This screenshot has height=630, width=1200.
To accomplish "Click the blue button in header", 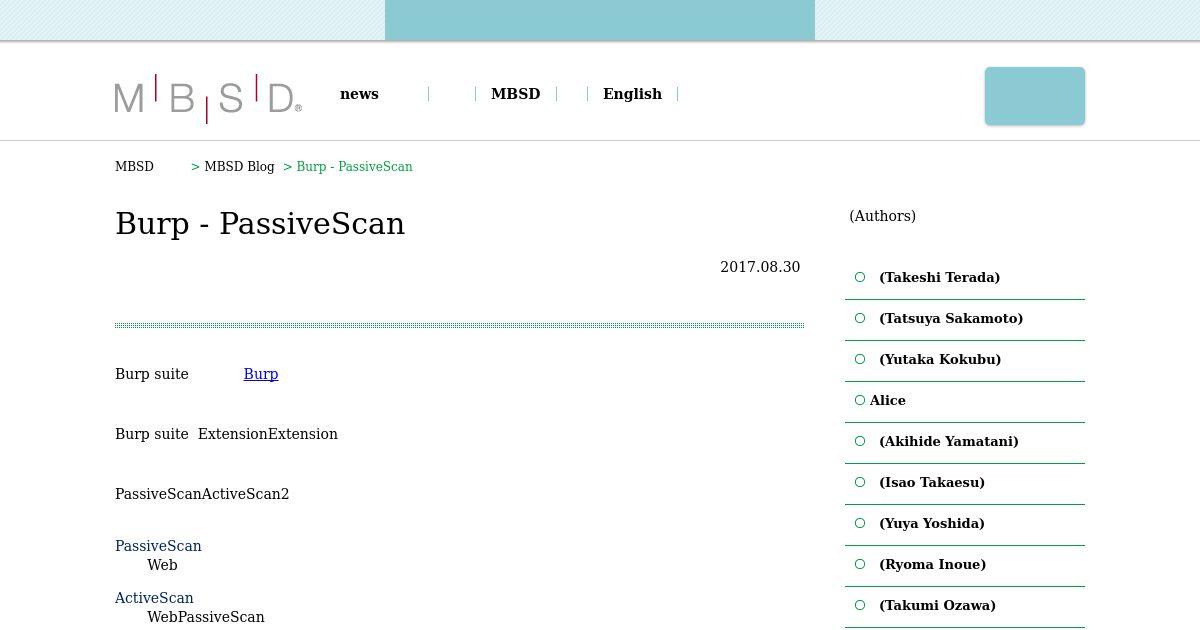I will coord(1035,96).
